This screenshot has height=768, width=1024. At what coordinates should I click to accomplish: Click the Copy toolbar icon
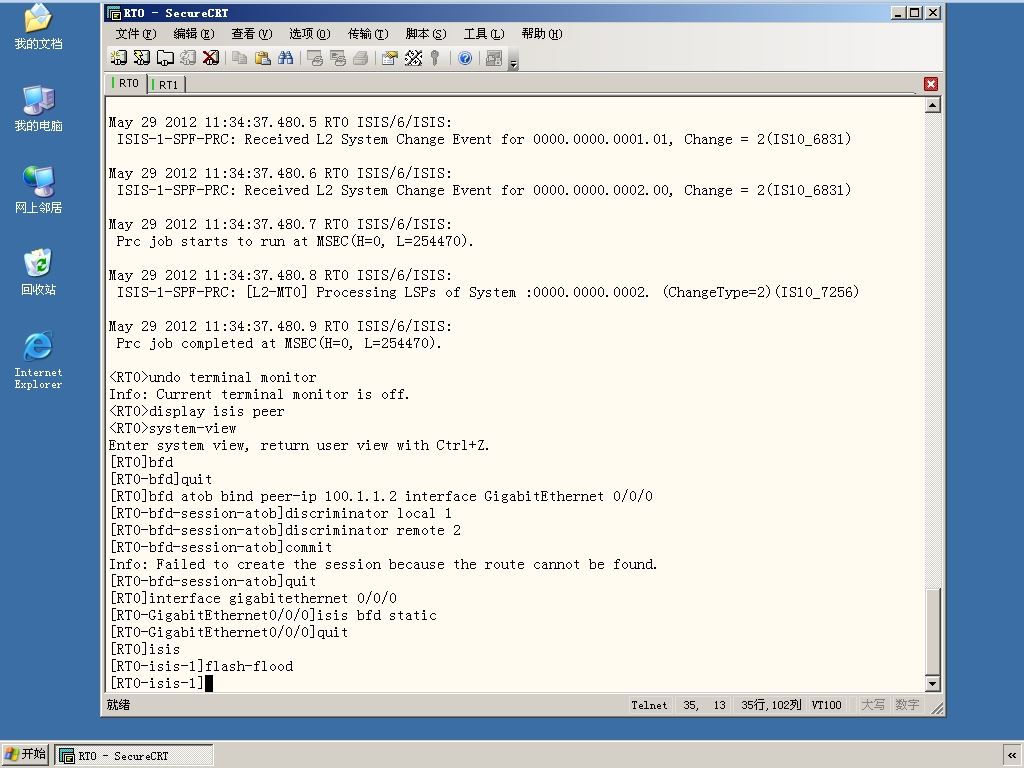click(240, 58)
